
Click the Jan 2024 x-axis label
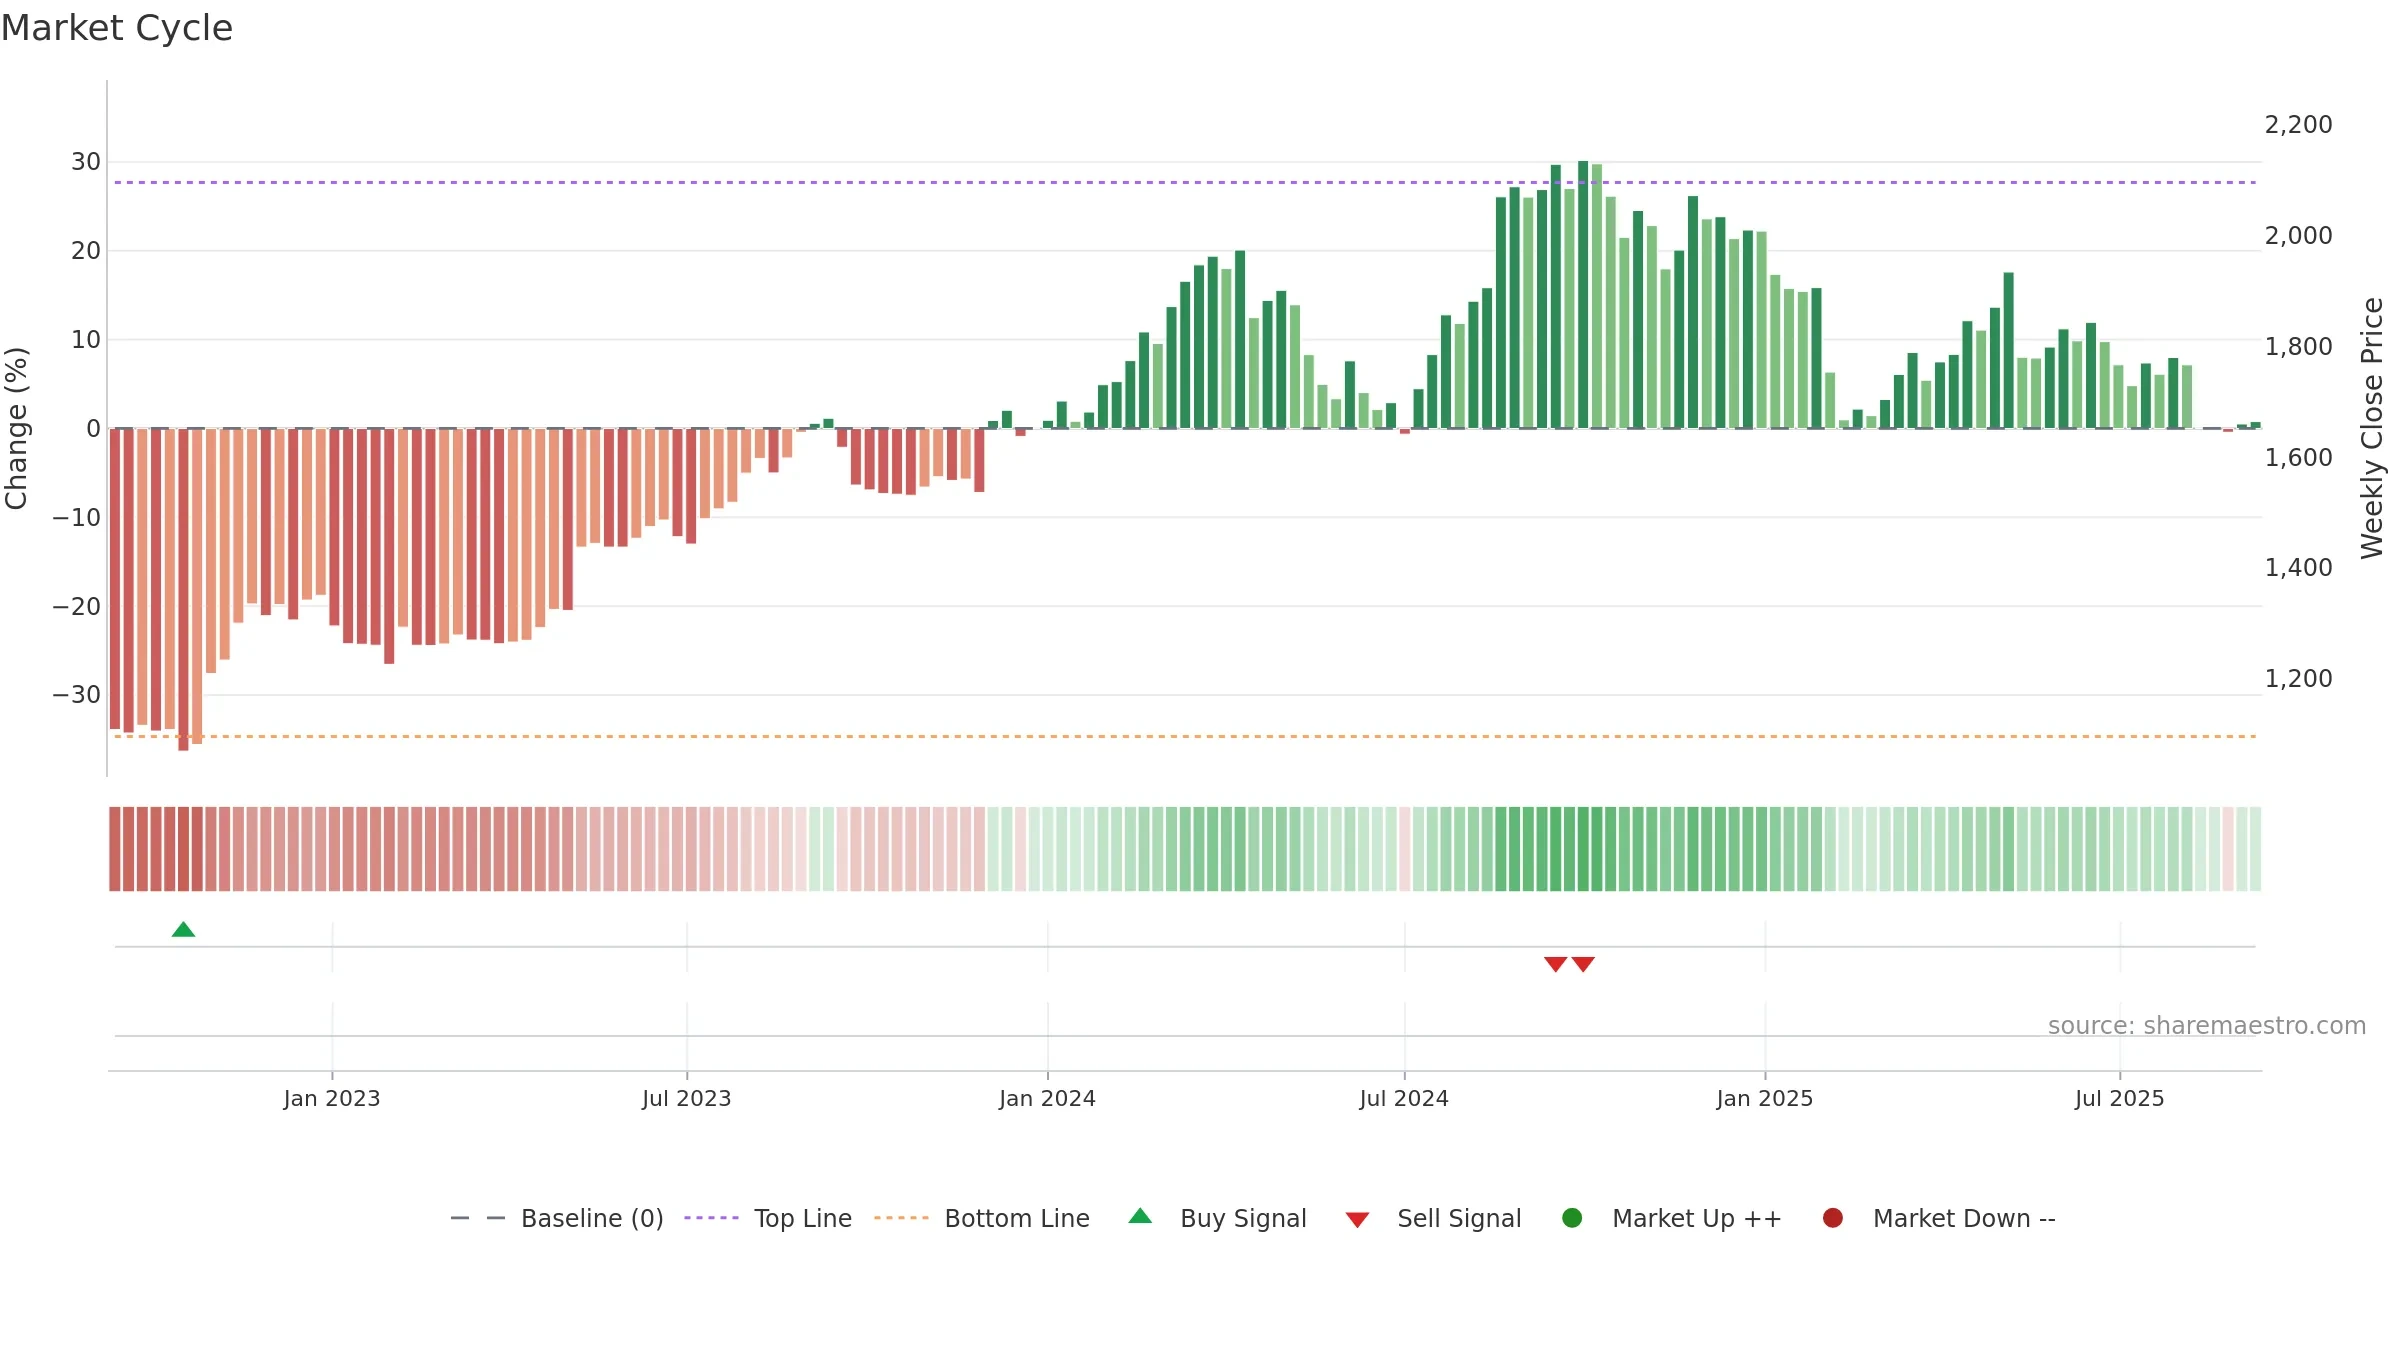1048,1099
